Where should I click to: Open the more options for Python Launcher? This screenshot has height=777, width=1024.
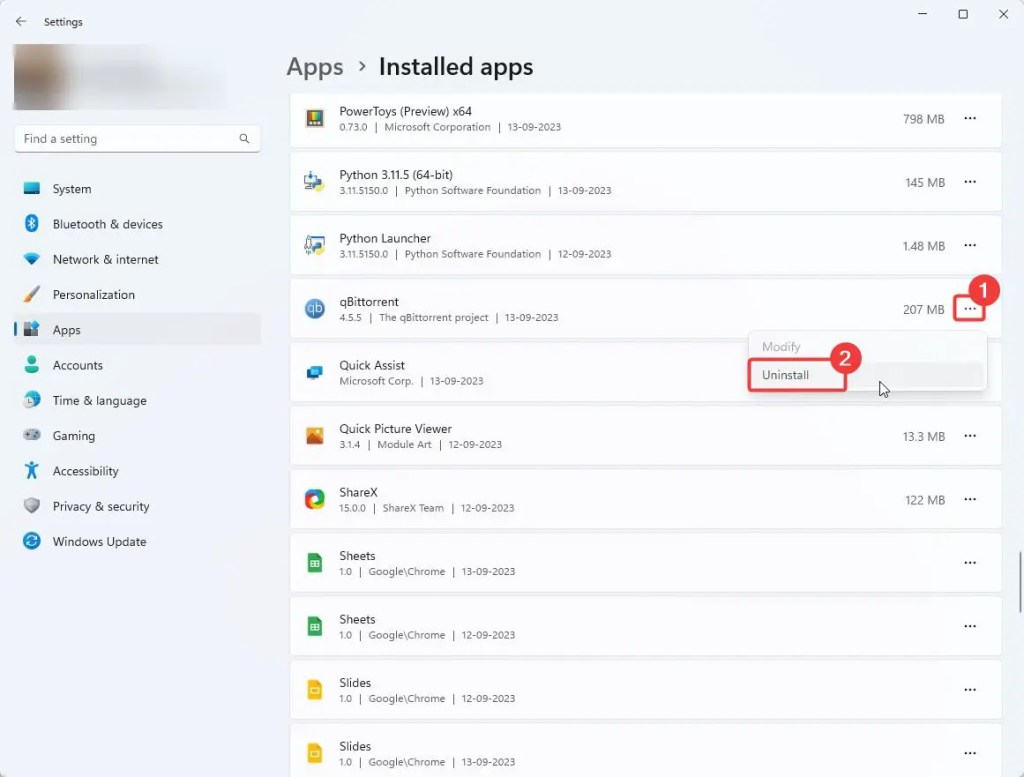(970, 245)
